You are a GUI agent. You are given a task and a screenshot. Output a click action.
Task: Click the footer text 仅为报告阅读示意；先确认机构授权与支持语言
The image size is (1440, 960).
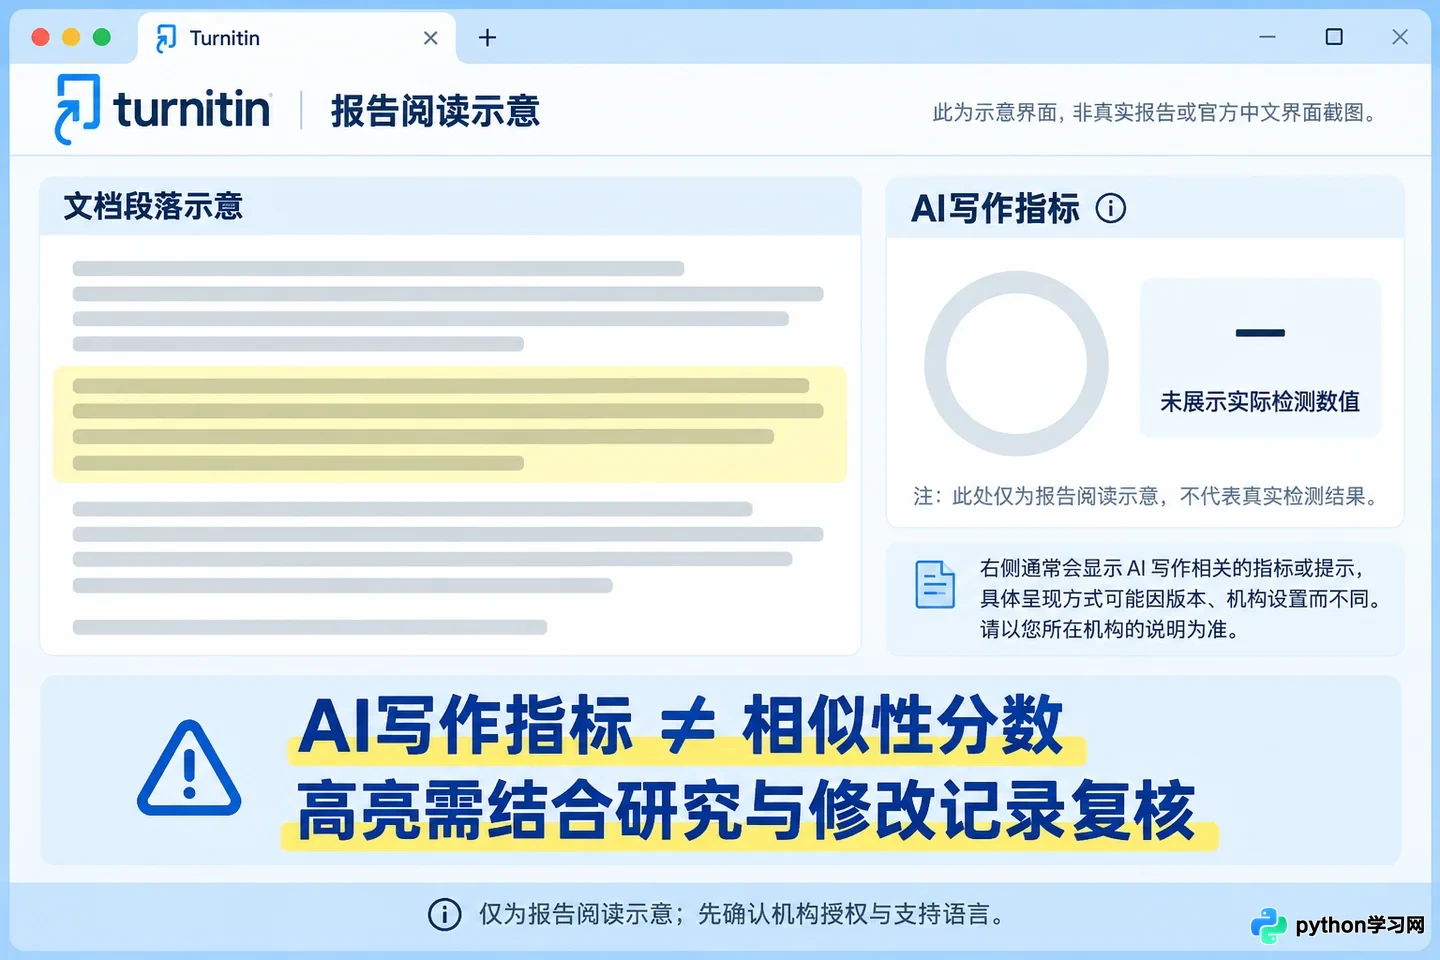click(x=741, y=914)
